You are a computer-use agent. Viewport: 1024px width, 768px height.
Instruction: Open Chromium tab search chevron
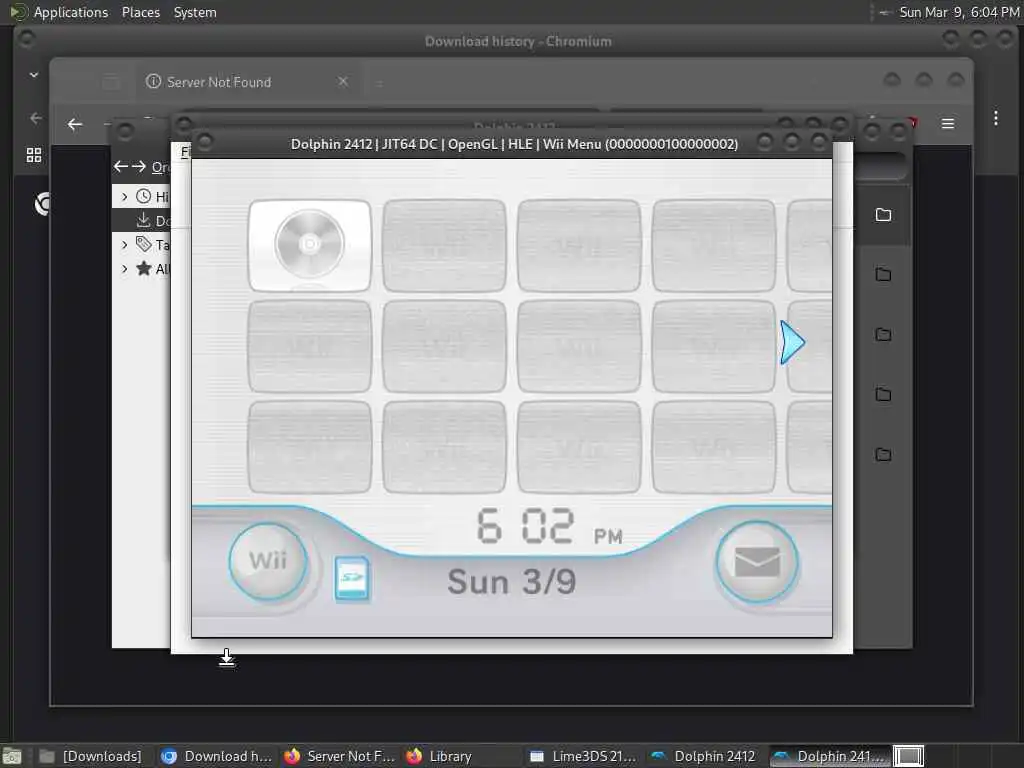pyautogui.click(x=34, y=75)
